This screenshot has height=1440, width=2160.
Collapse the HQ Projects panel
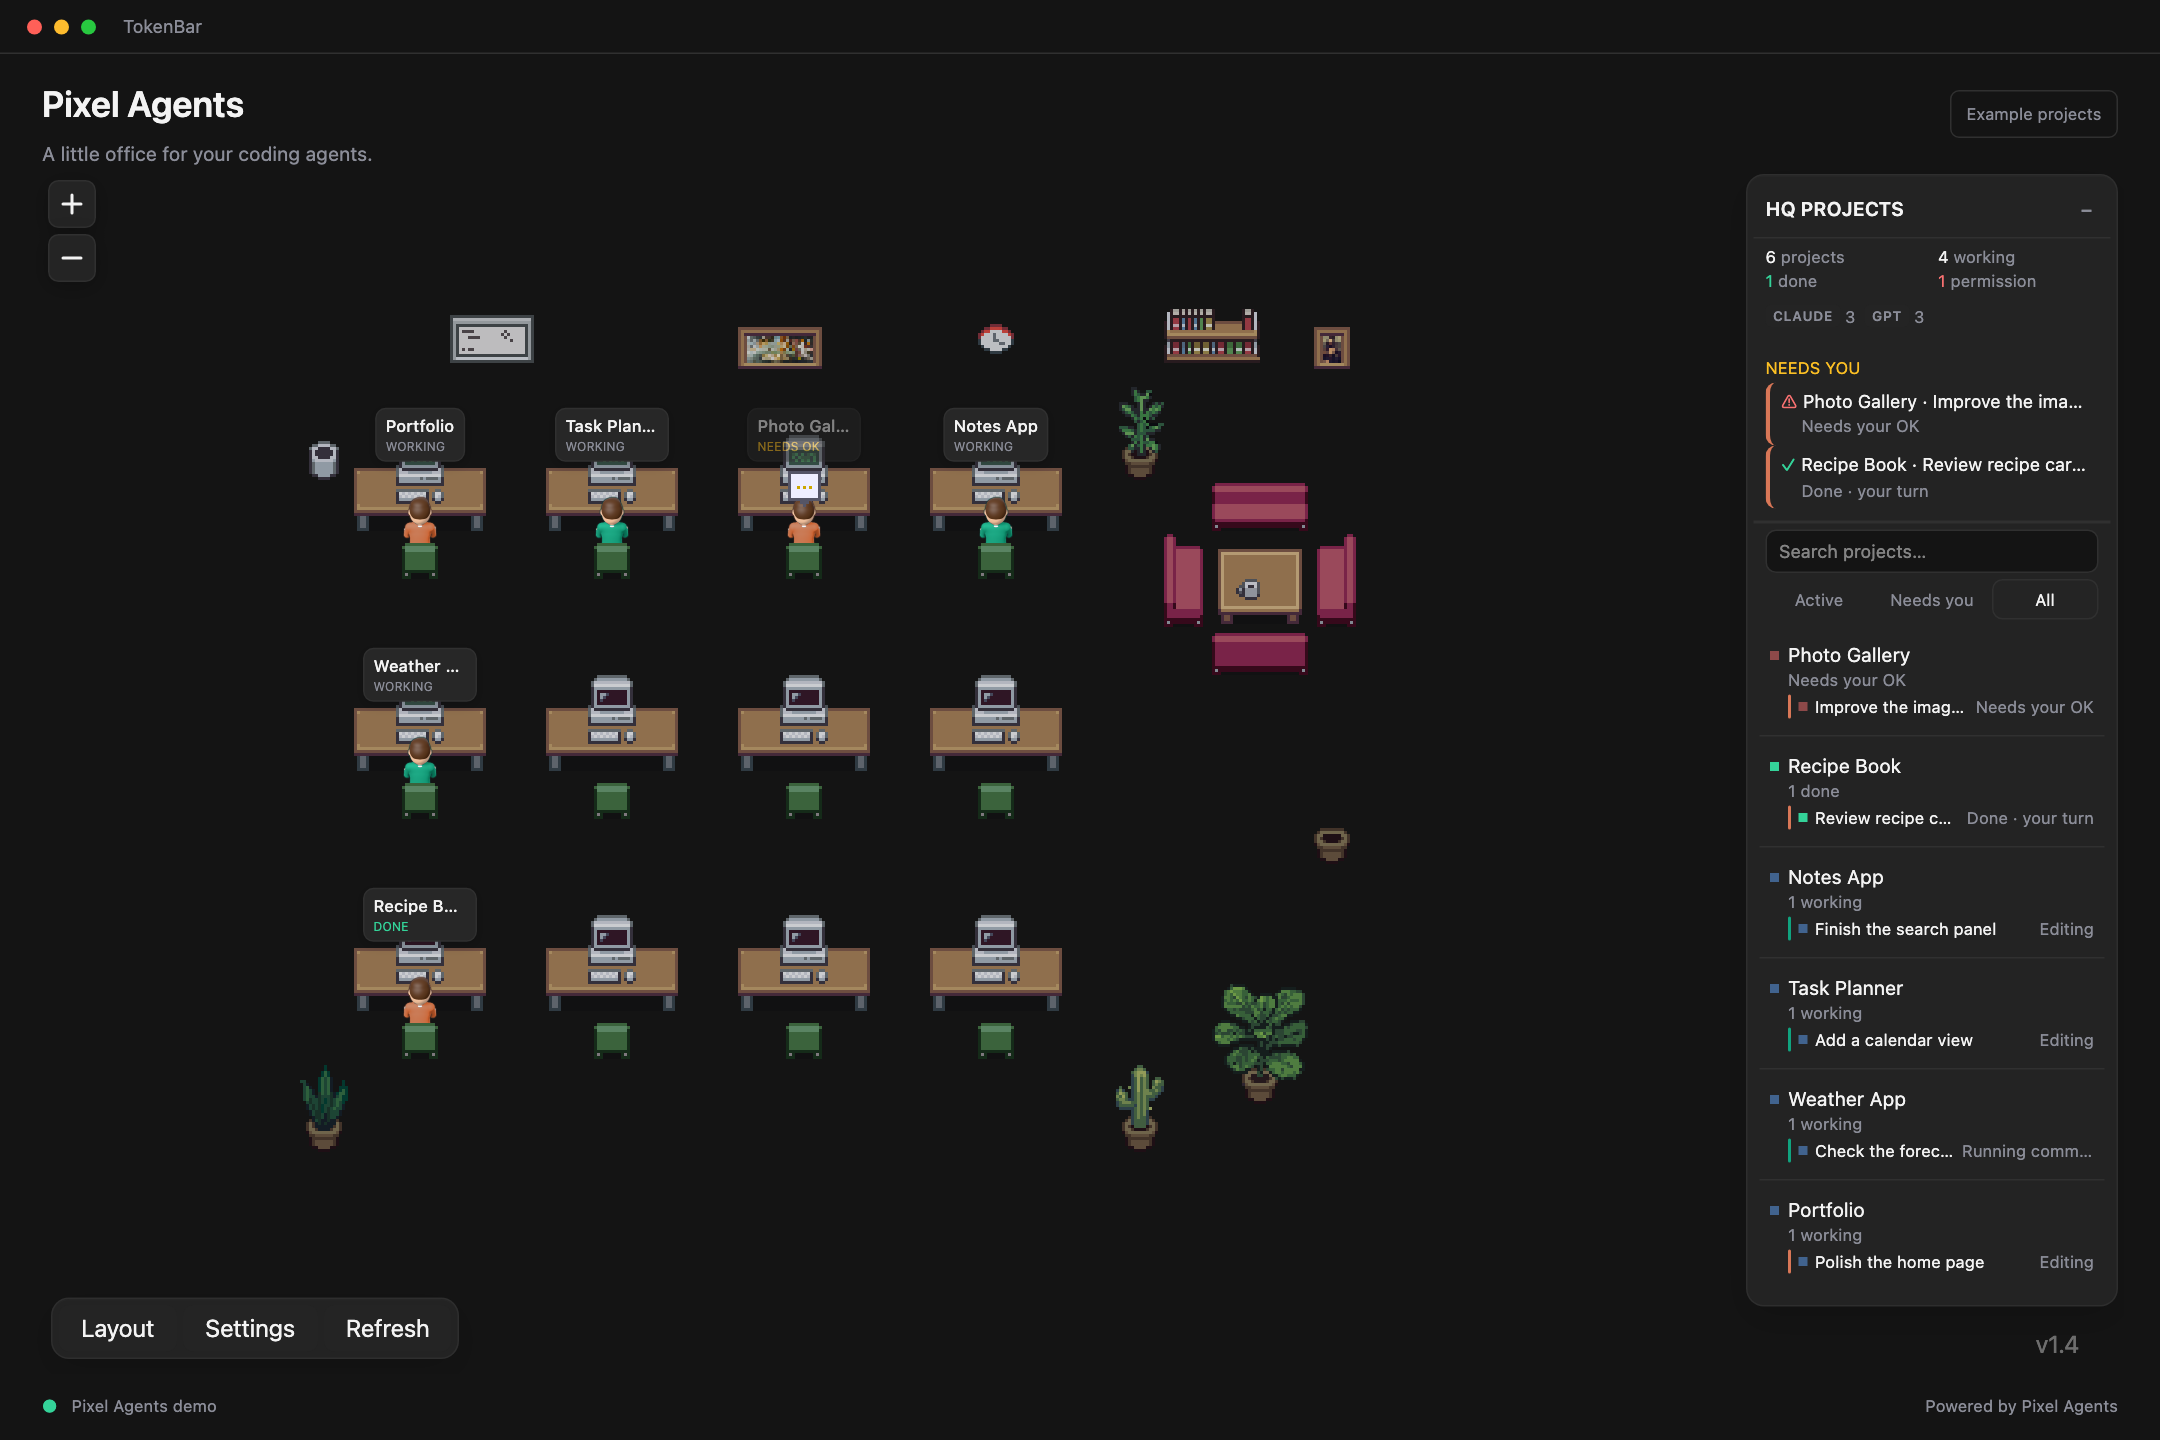click(2086, 210)
